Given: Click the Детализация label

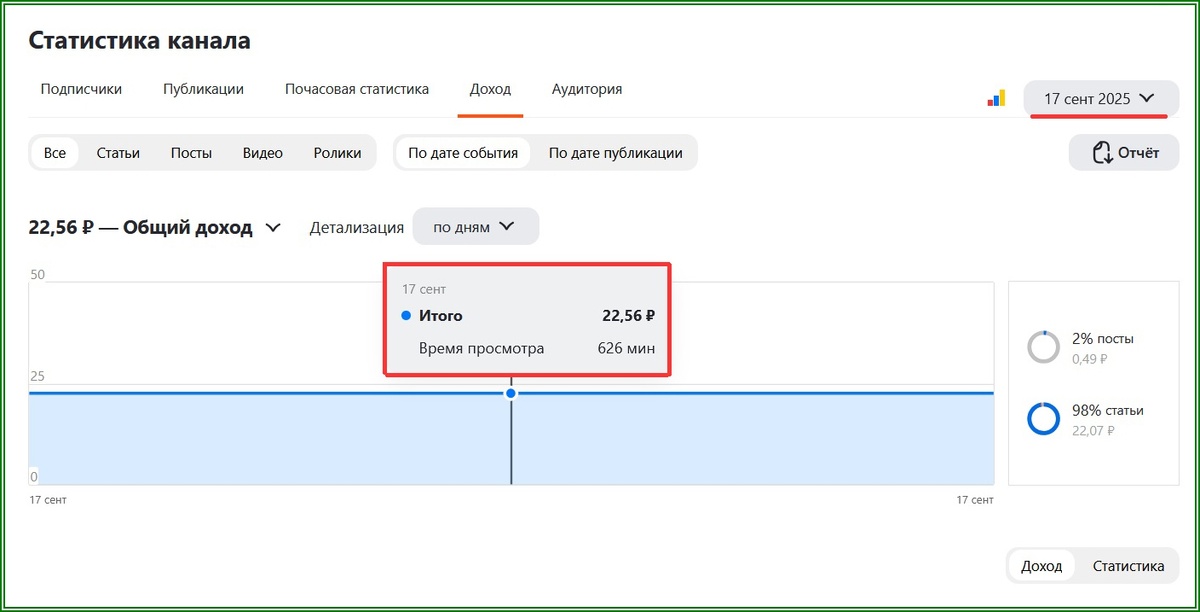Looking at the screenshot, I should click(357, 227).
